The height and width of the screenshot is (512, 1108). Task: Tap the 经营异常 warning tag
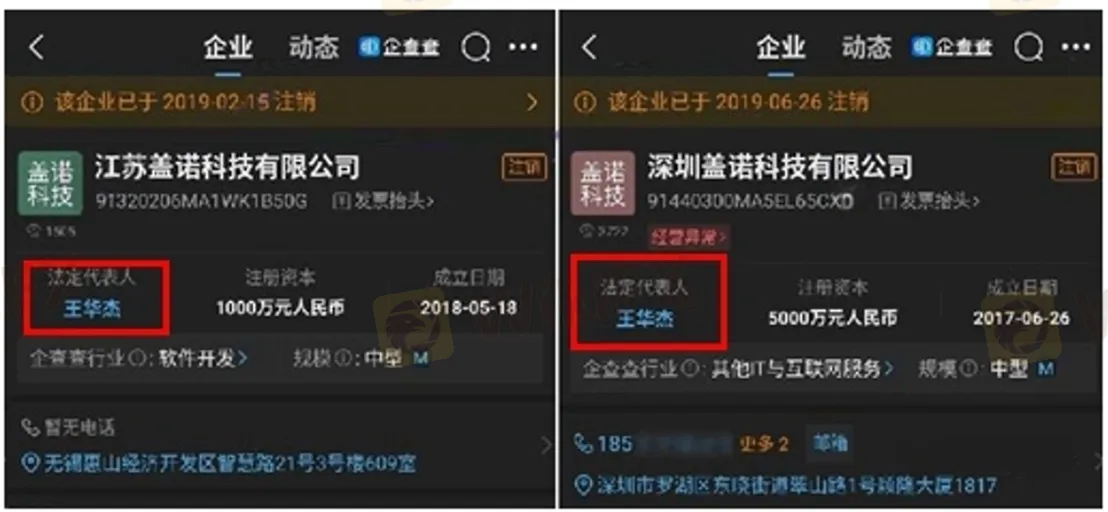click(688, 237)
